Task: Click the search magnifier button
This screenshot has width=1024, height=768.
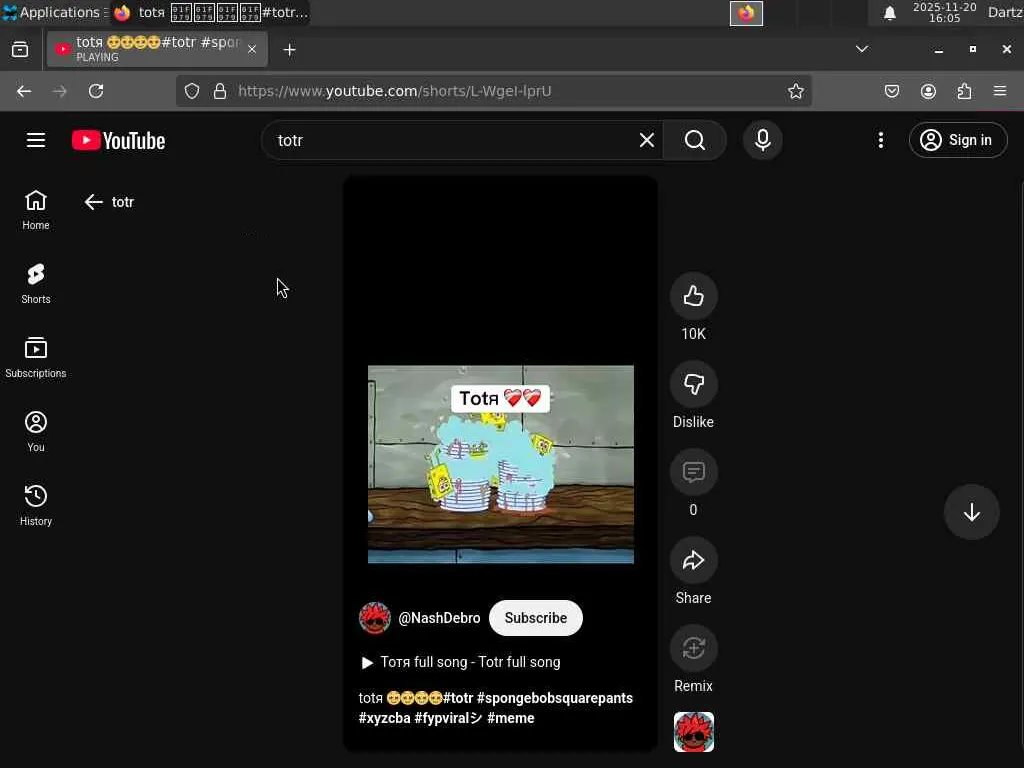Action: (695, 140)
